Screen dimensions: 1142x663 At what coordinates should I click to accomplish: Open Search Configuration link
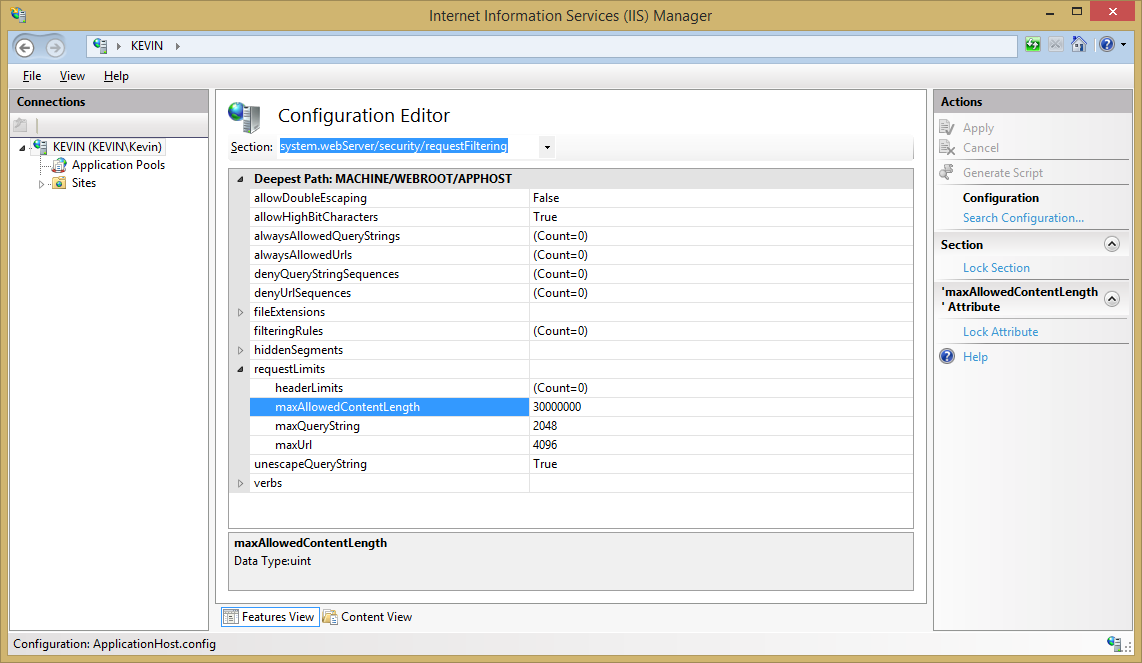tap(1023, 218)
